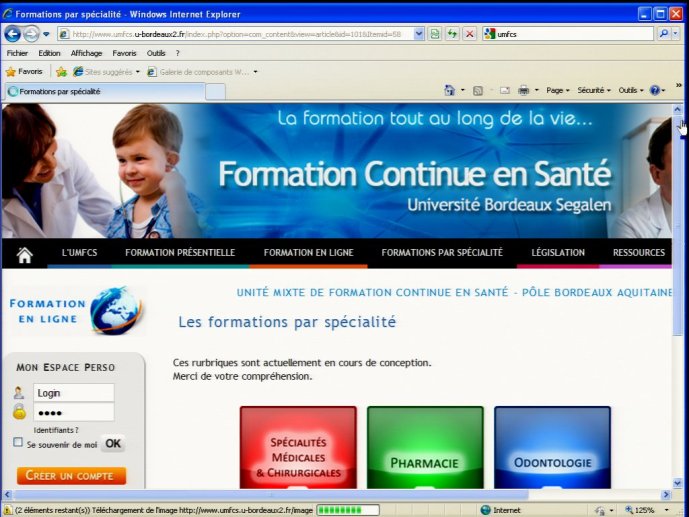Click the command bar overflow chevron
This screenshot has width=689, height=517.
[678, 85]
